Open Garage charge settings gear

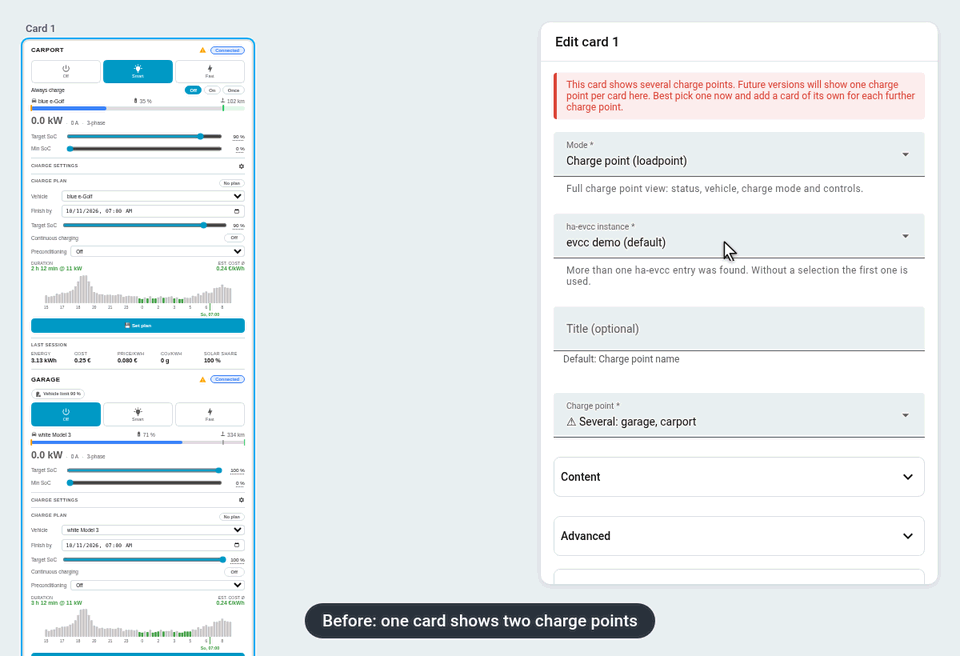(241, 500)
